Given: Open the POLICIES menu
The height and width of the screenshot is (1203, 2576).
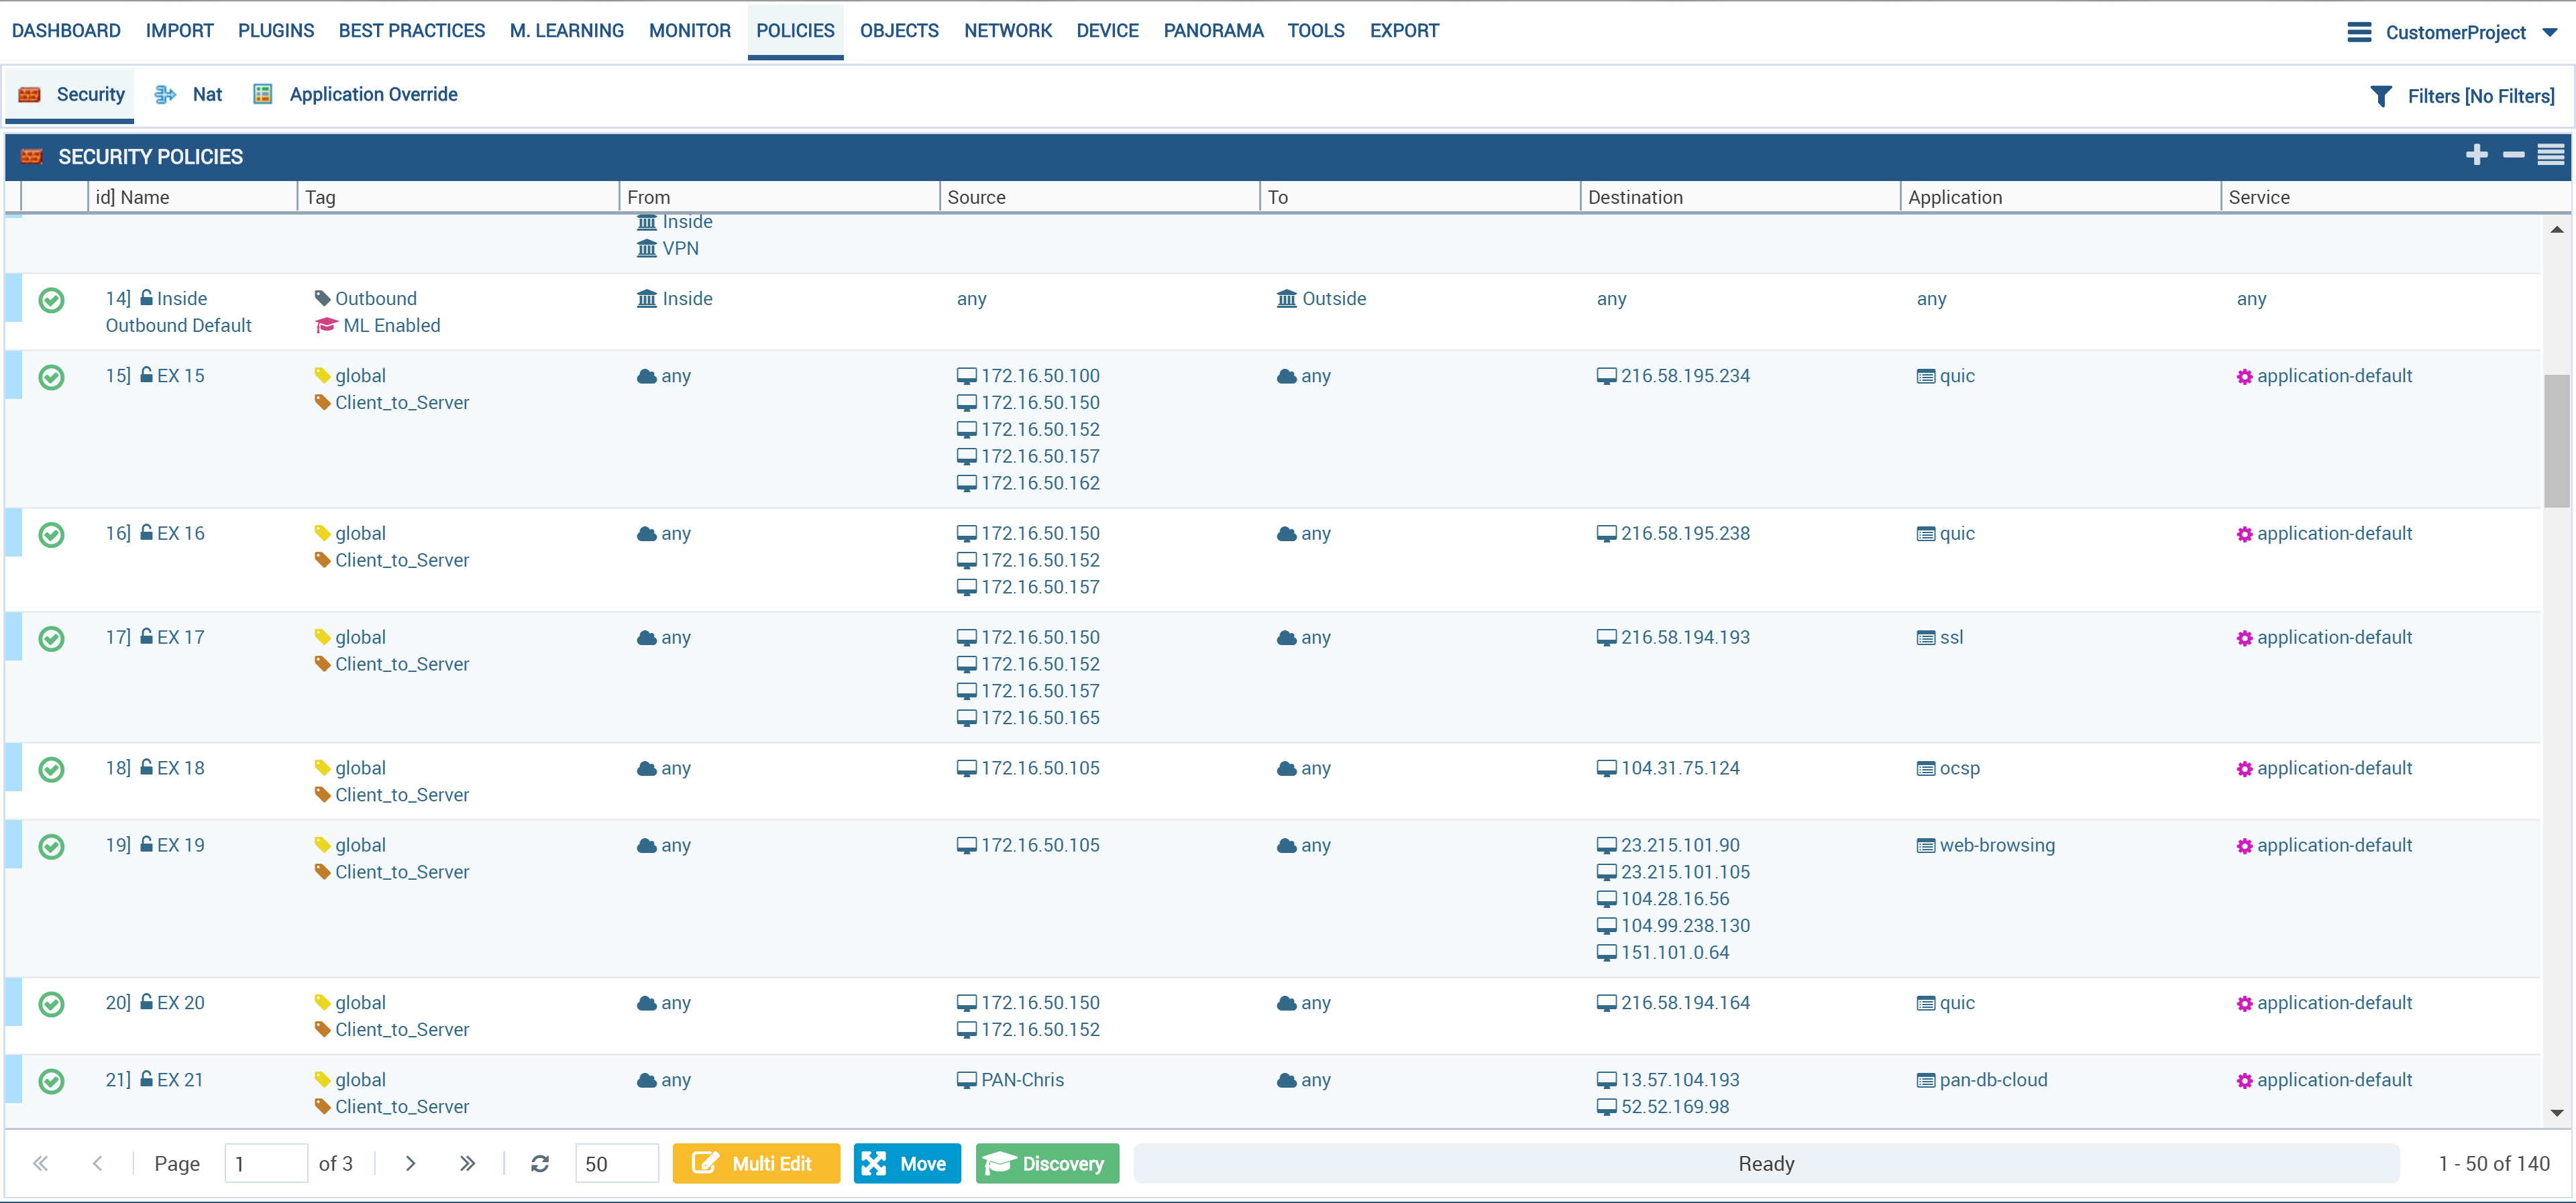Looking at the screenshot, I should pyautogui.click(x=795, y=31).
